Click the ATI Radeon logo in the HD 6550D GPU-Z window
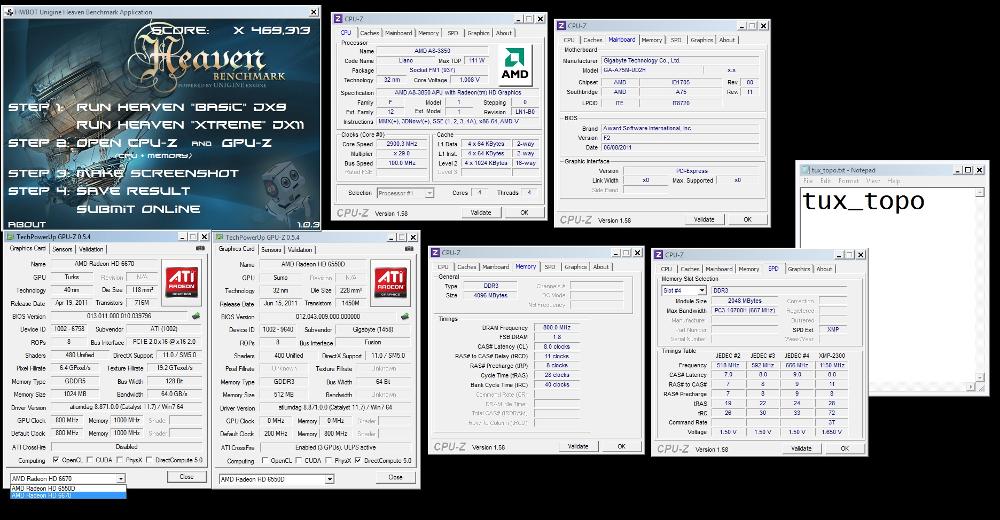The height and width of the screenshot is (520, 1000). (390, 281)
